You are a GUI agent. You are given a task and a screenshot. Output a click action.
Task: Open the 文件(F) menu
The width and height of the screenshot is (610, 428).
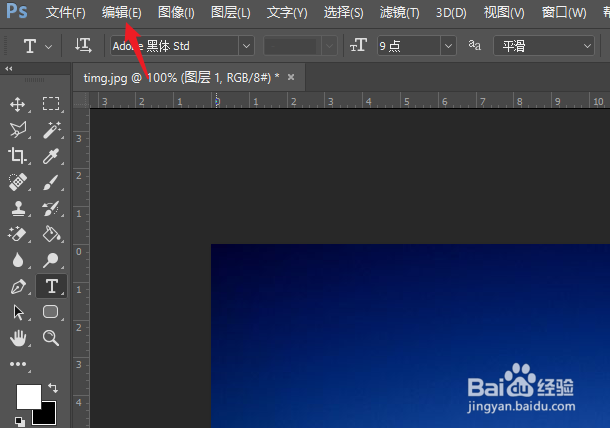coord(65,12)
